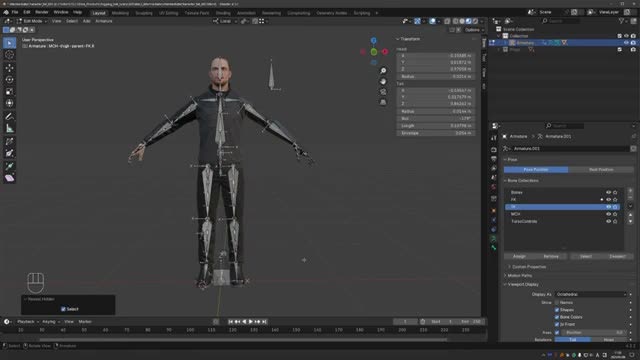Screen dimensions: 640x360
Task: Open transform orientation Local dropdown
Action: (225, 21)
